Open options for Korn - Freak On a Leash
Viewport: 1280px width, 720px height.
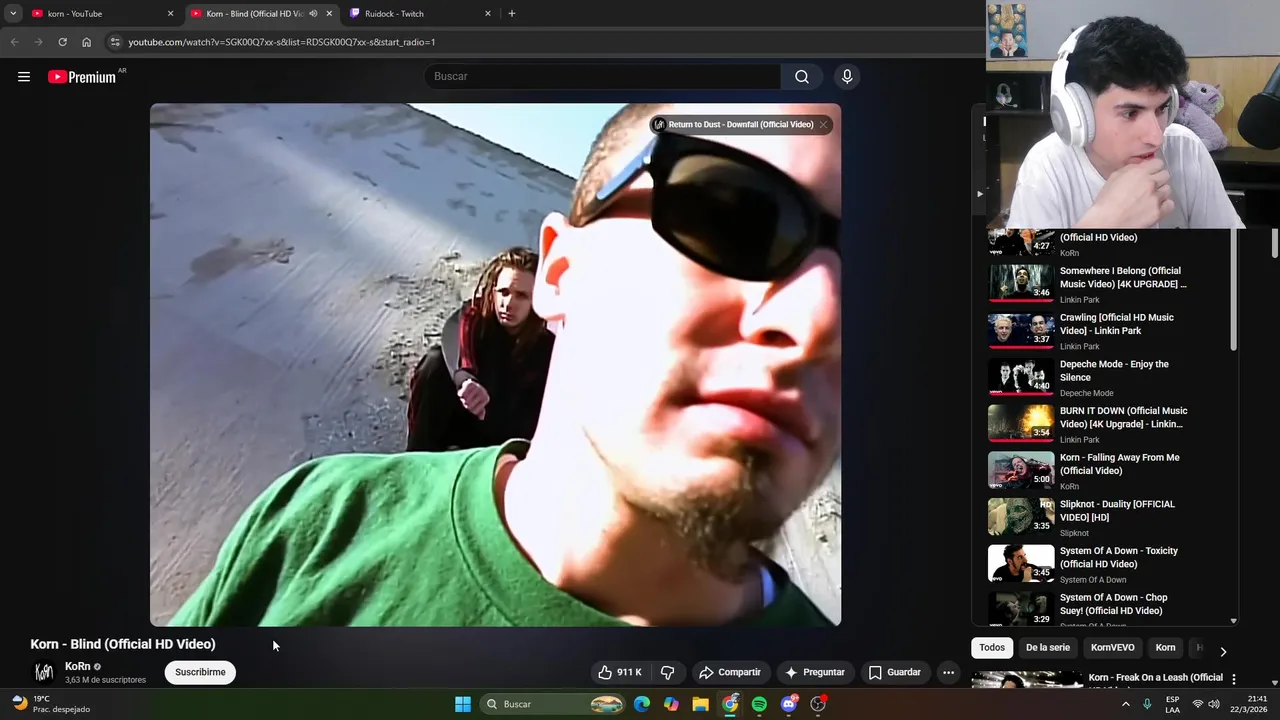click(1234, 679)
